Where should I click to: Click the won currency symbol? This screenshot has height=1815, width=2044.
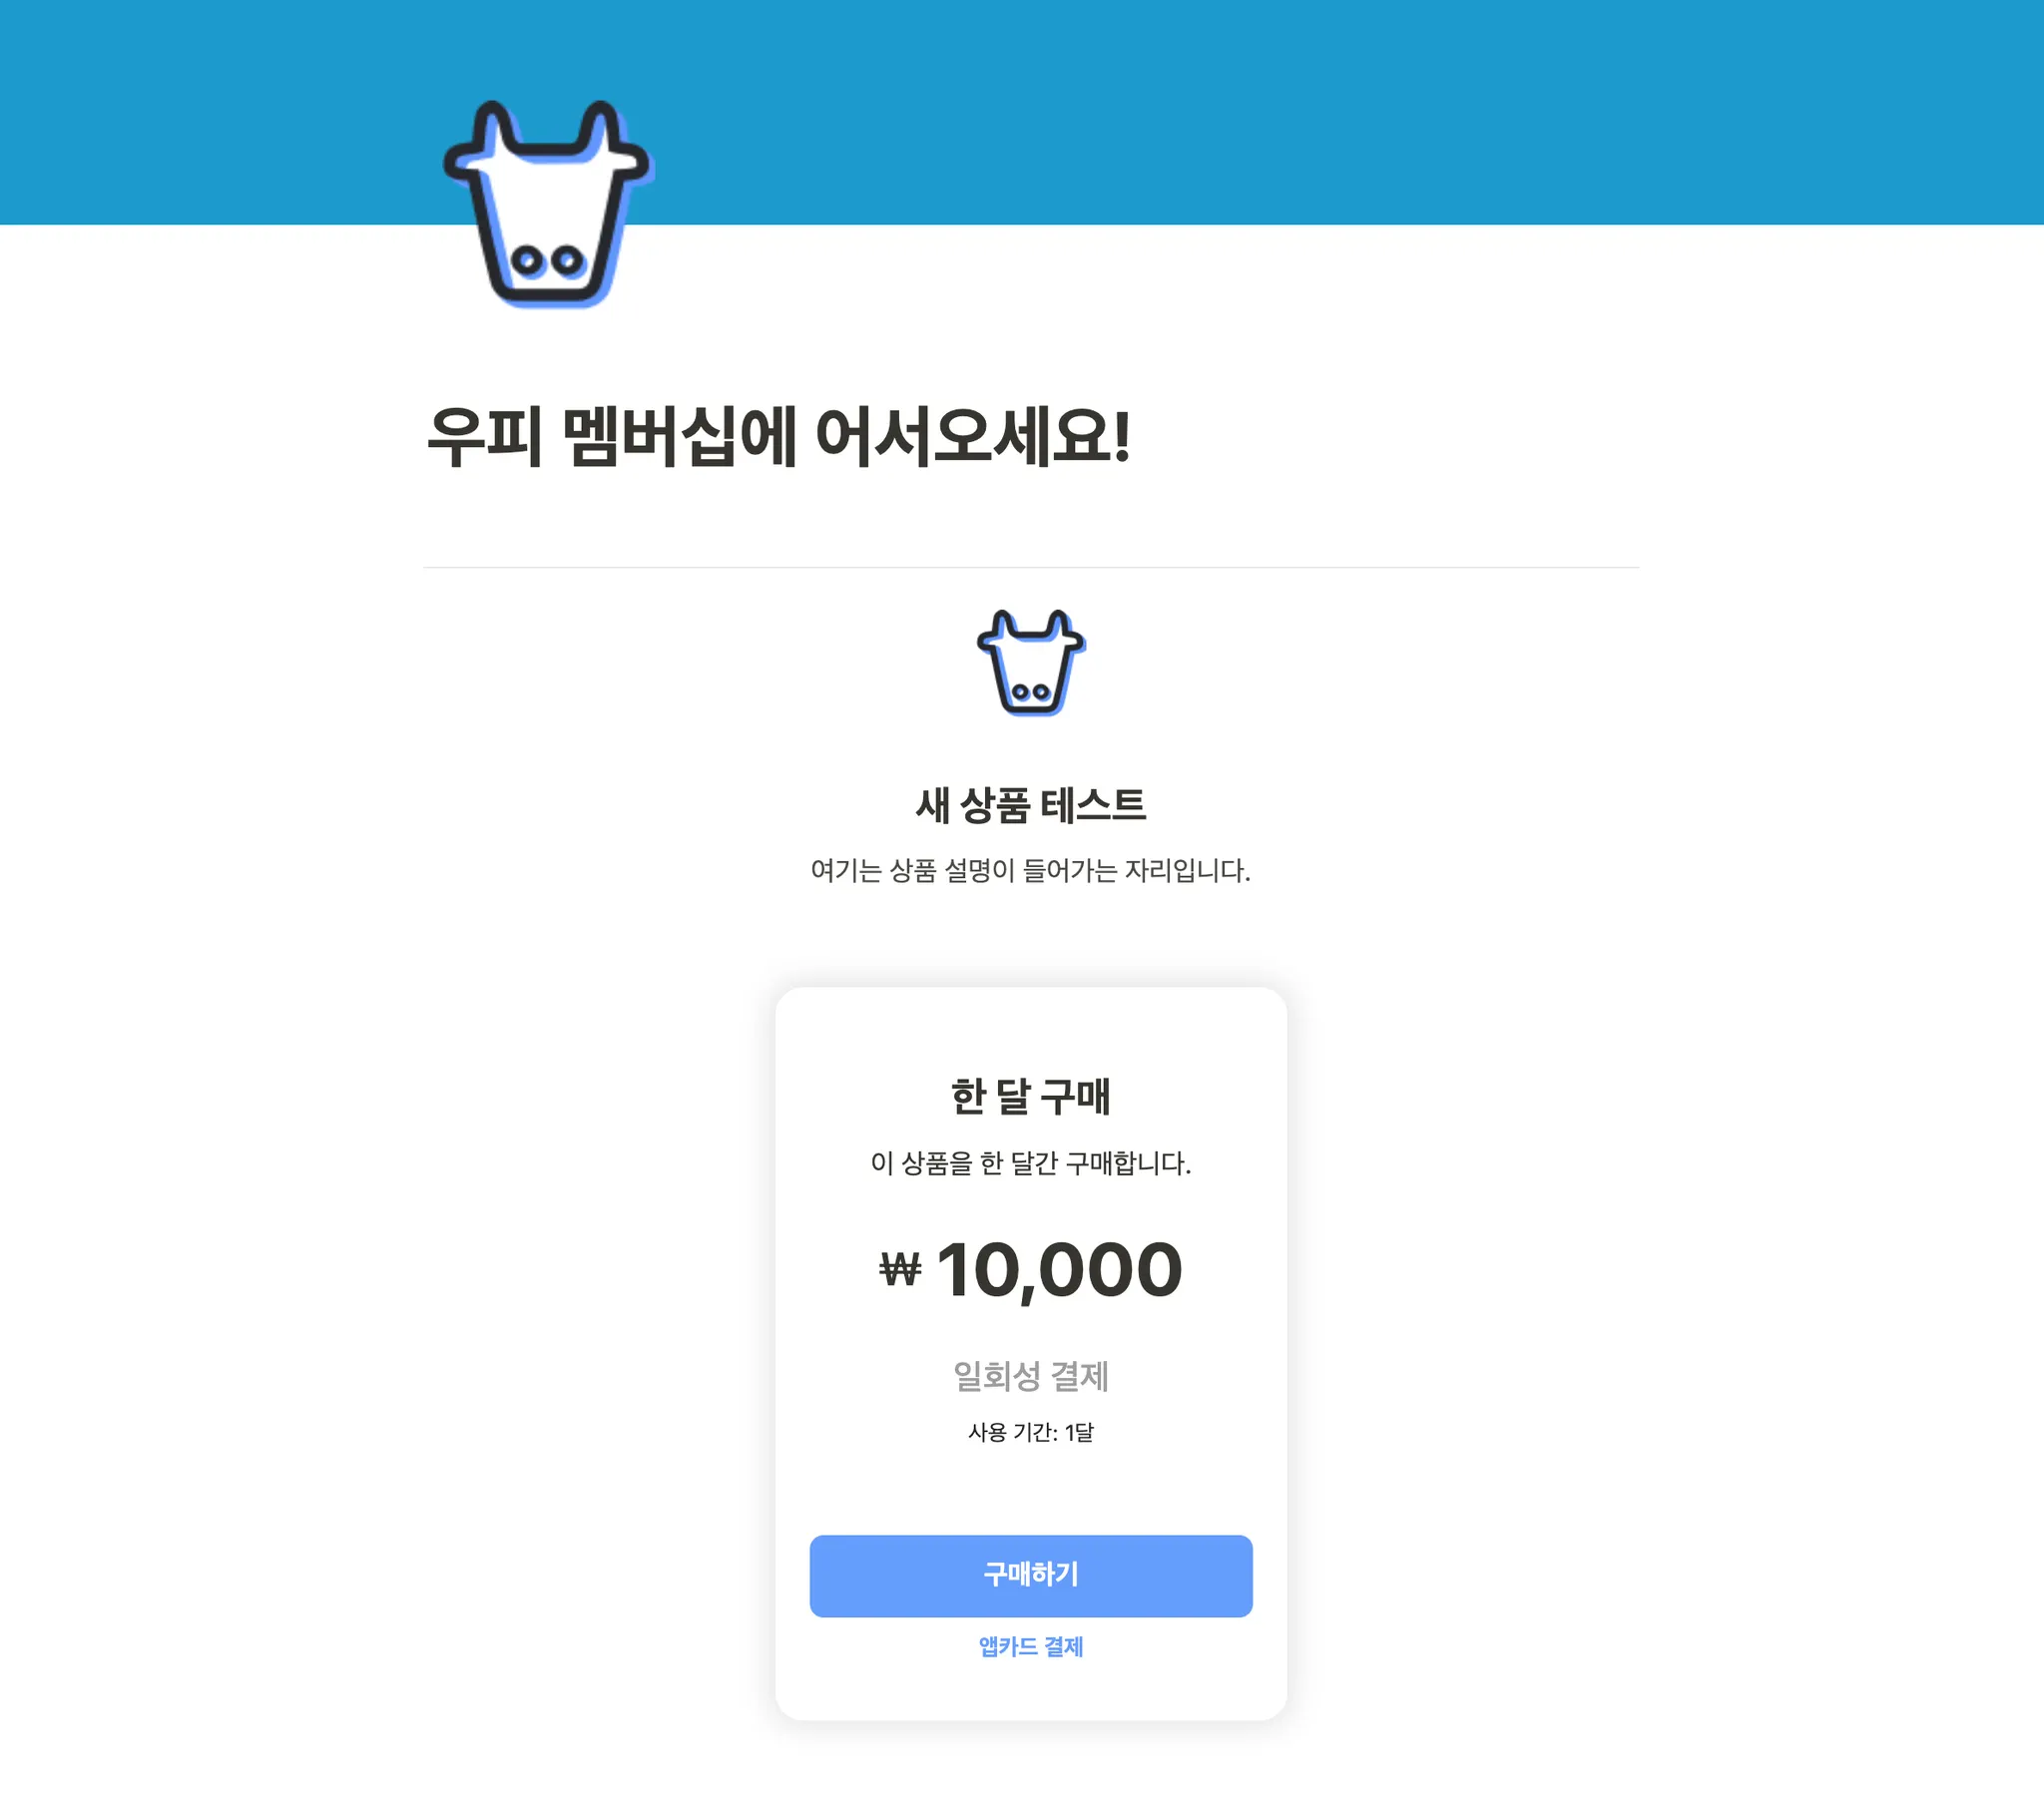900,1270
